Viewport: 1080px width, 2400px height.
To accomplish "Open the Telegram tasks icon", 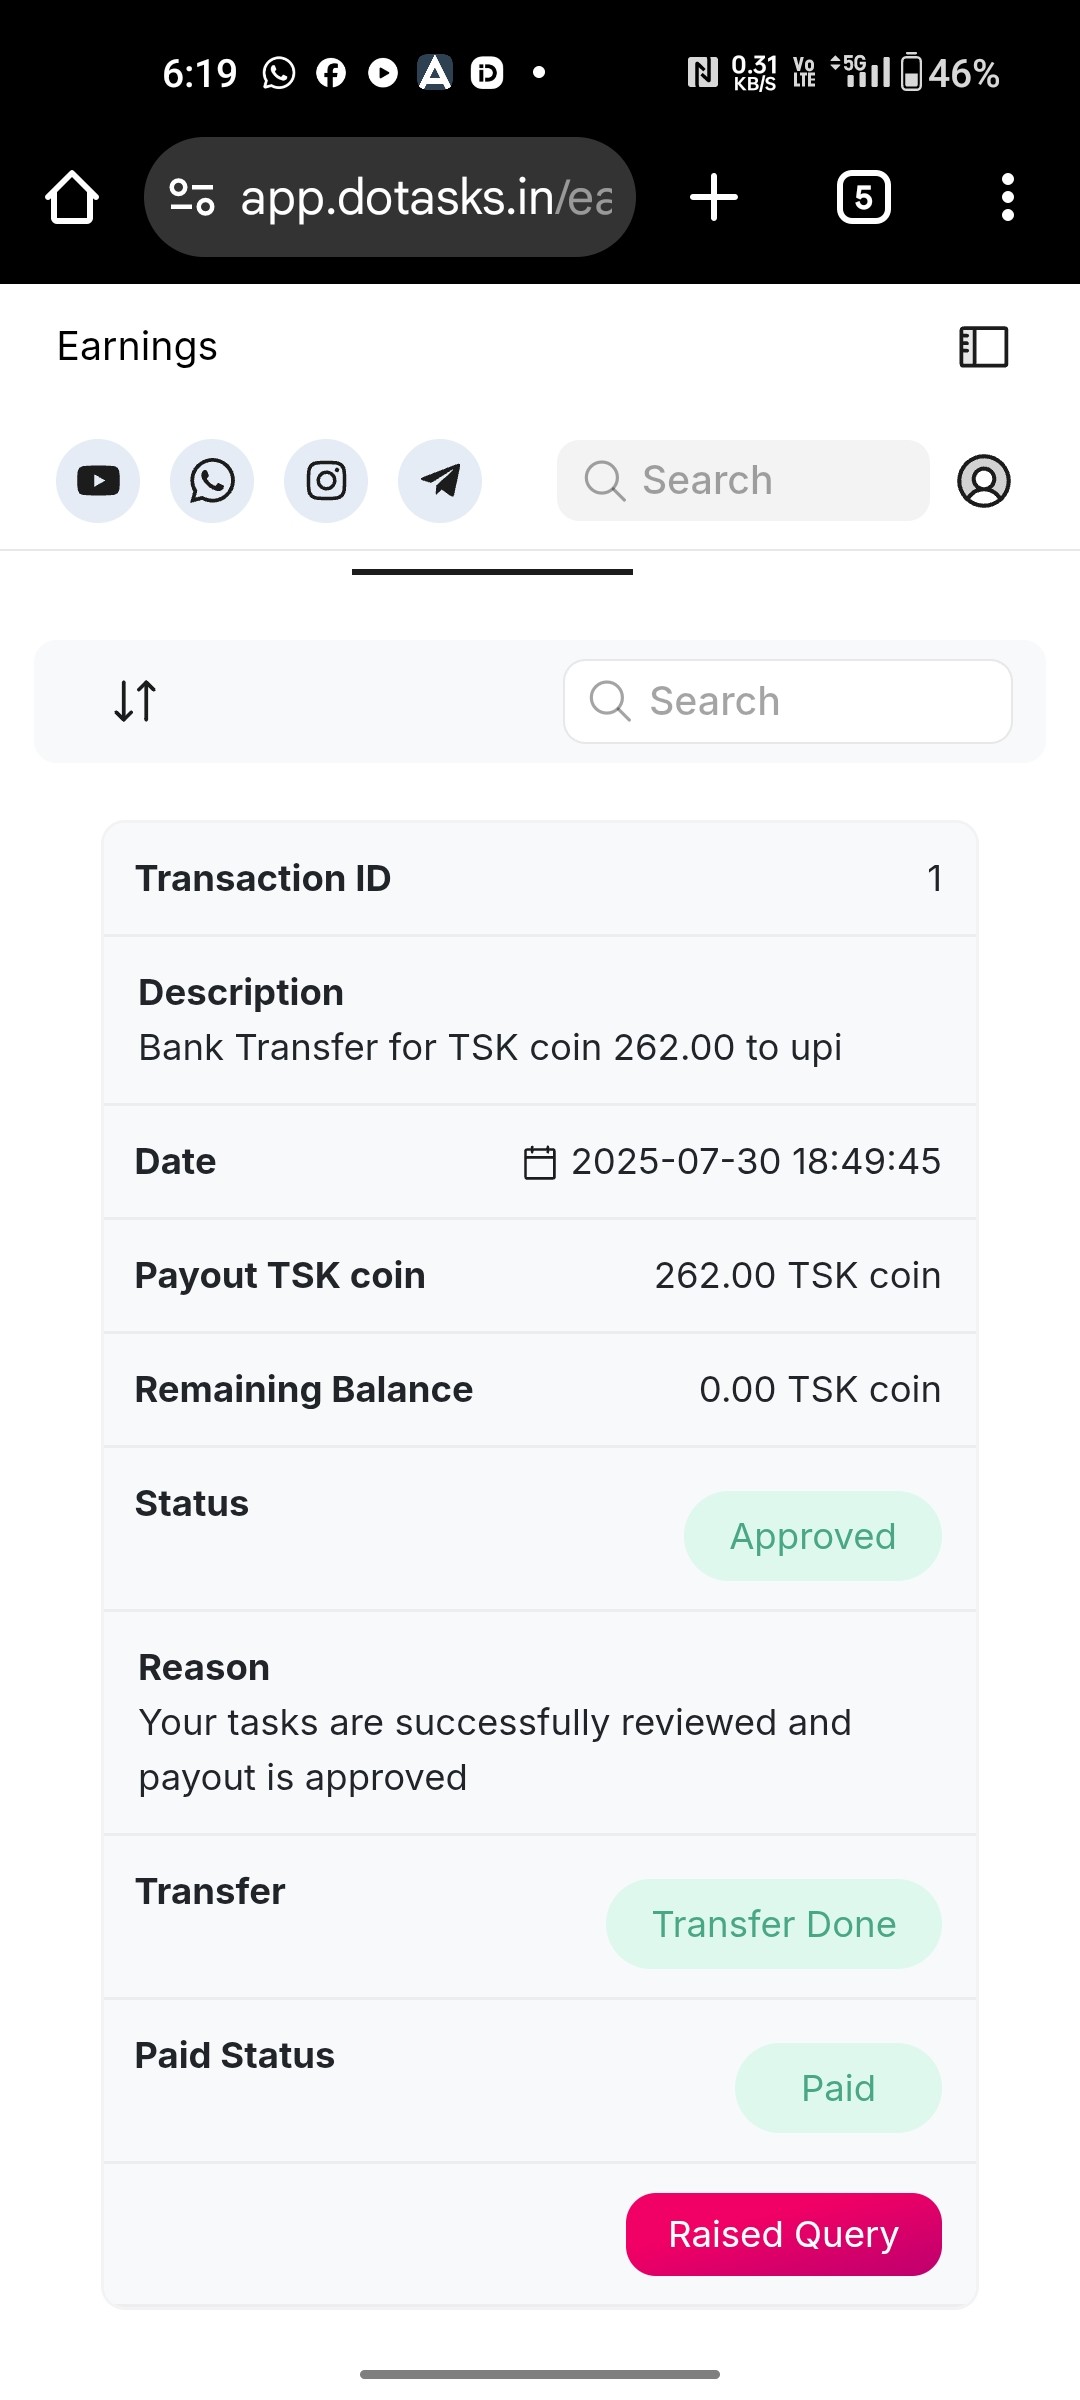I will coord(440,481).
